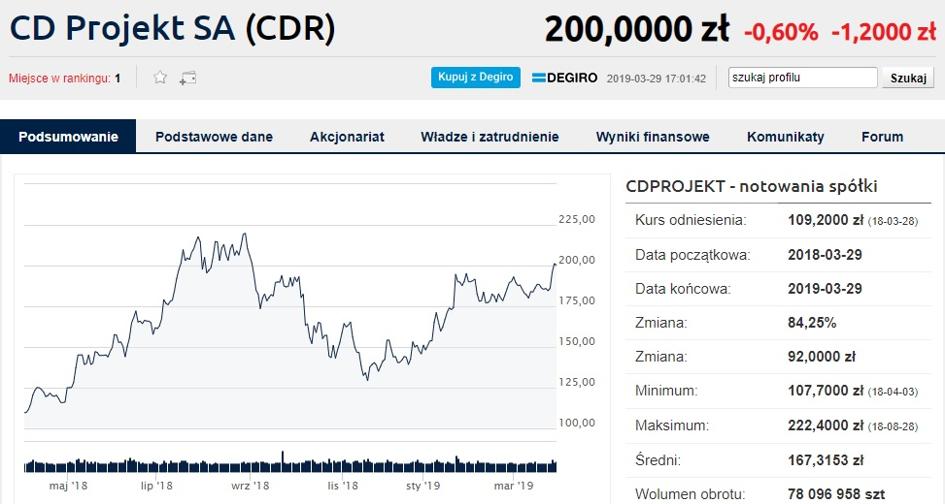Switch to the Podstawowe dane tab
The width and height of the screenshot is (945, 504).
(x=214, y=137)
